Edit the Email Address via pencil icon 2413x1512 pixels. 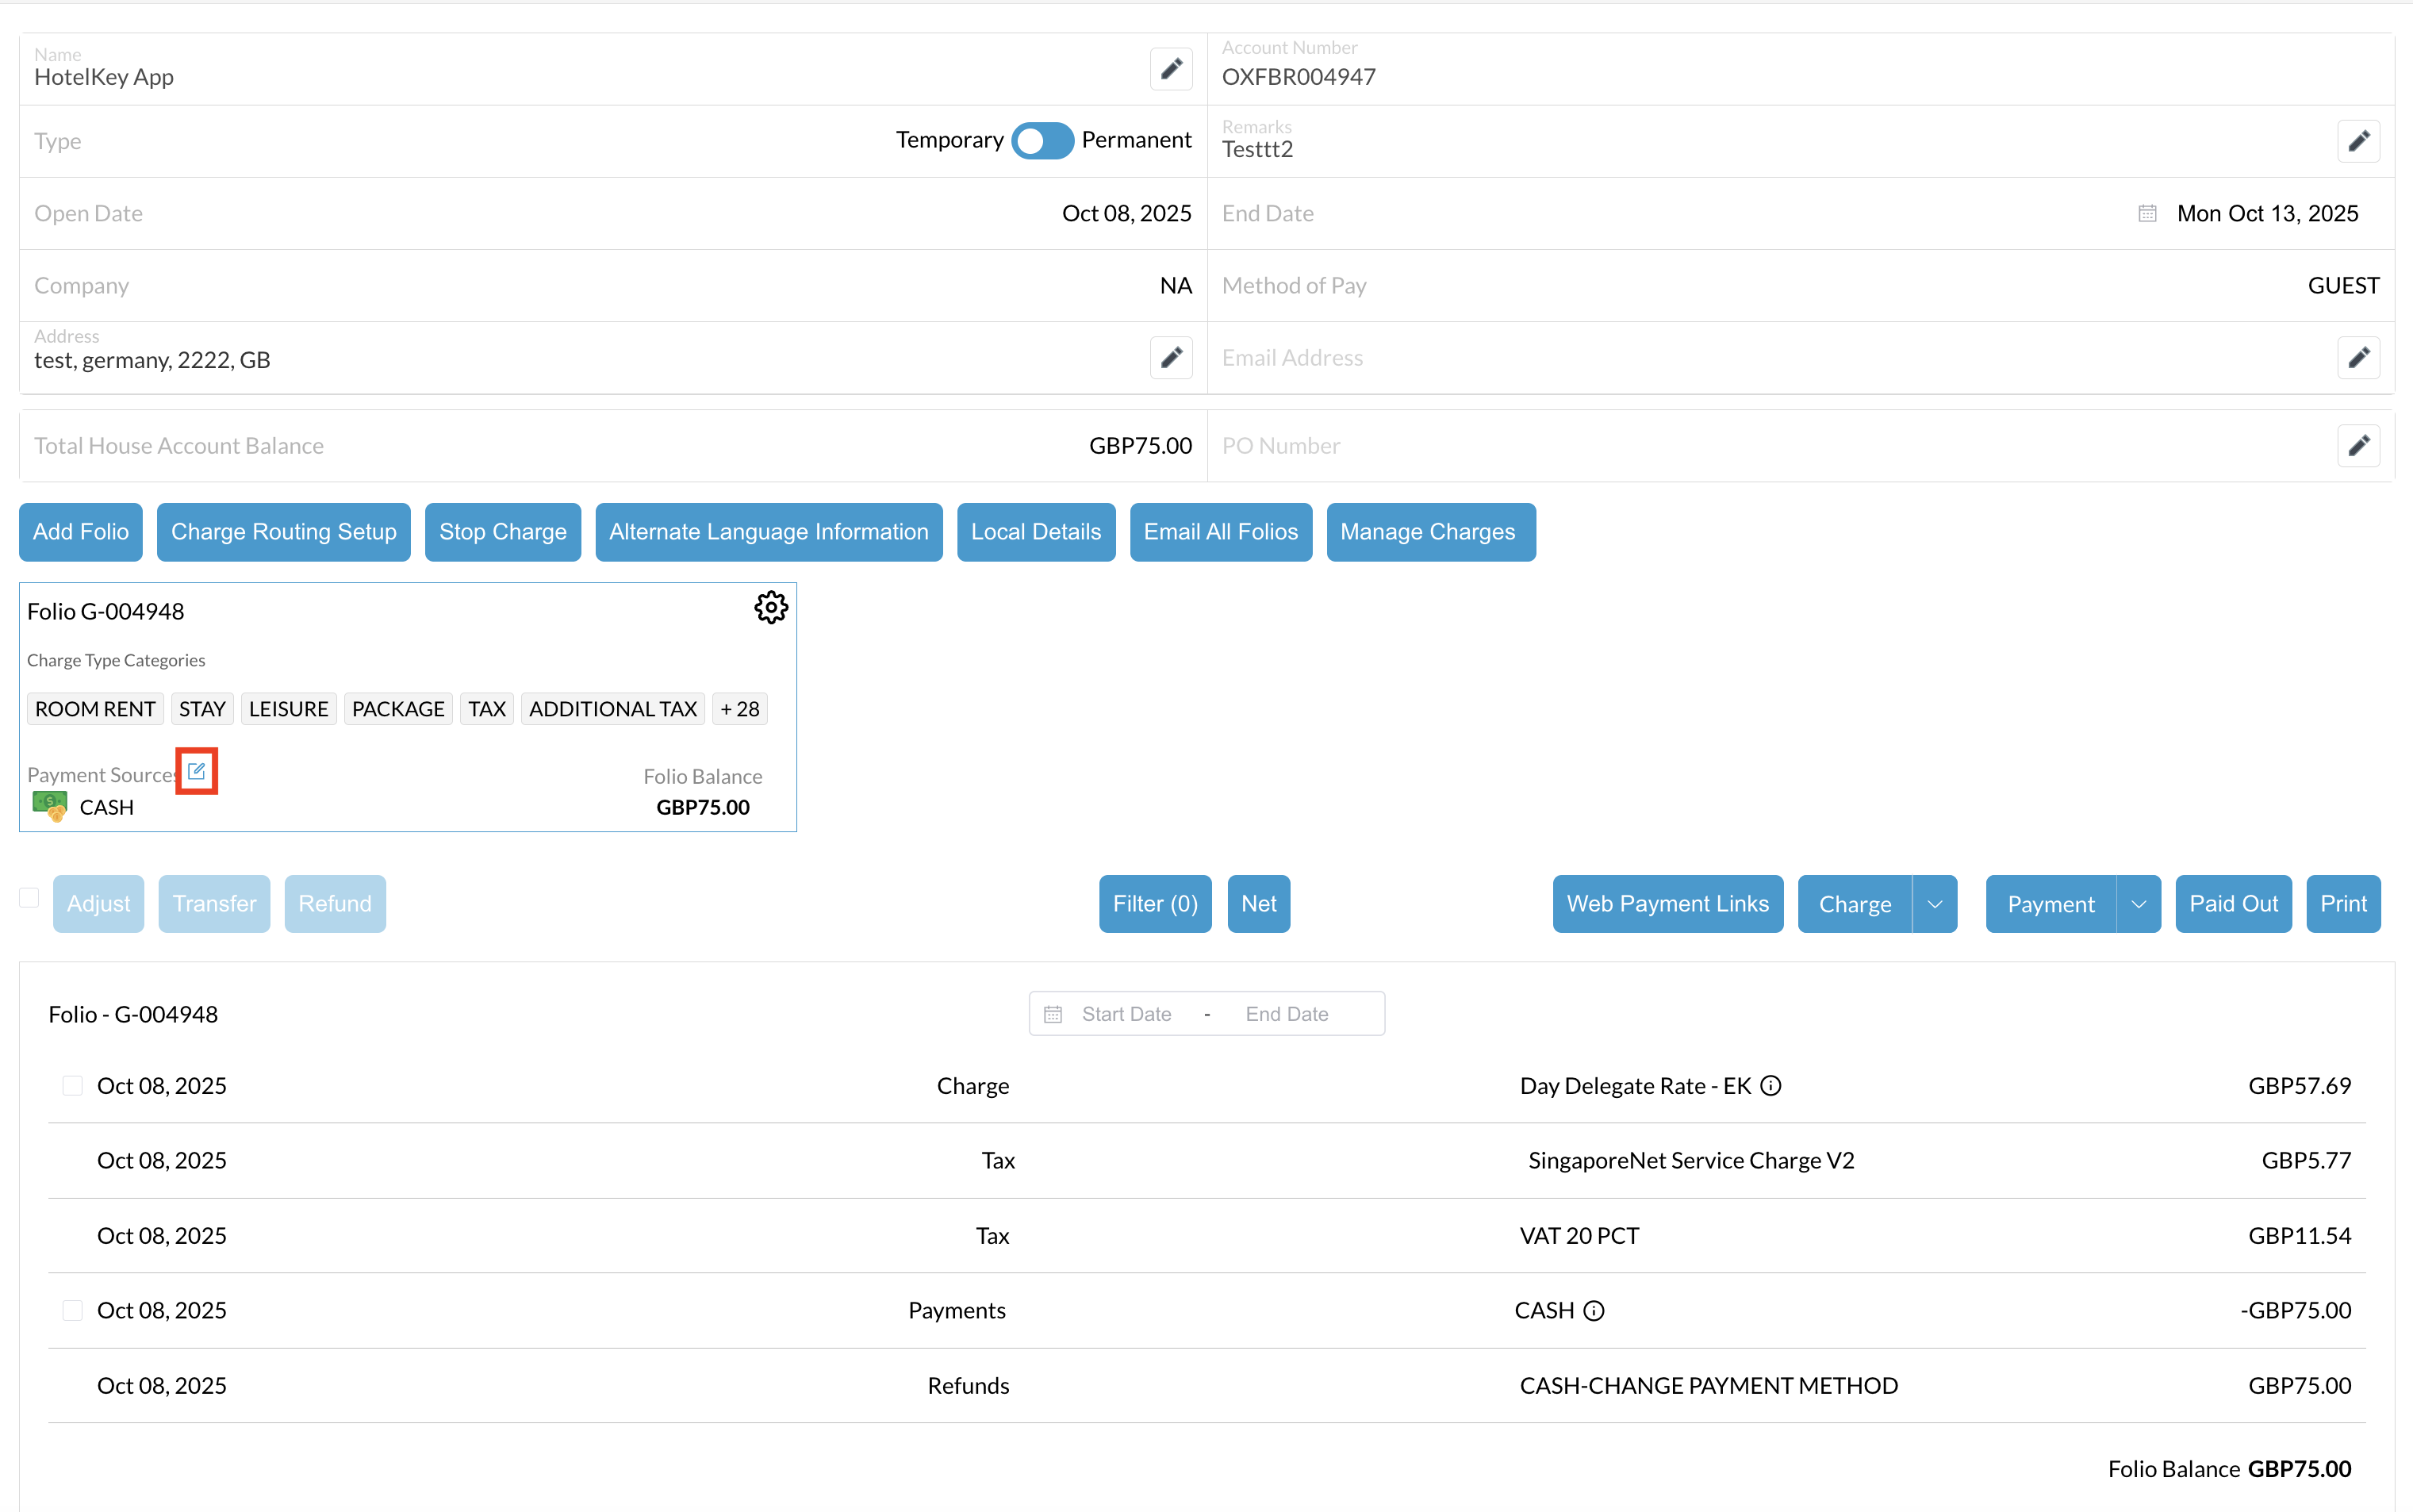click(2358, 357)
